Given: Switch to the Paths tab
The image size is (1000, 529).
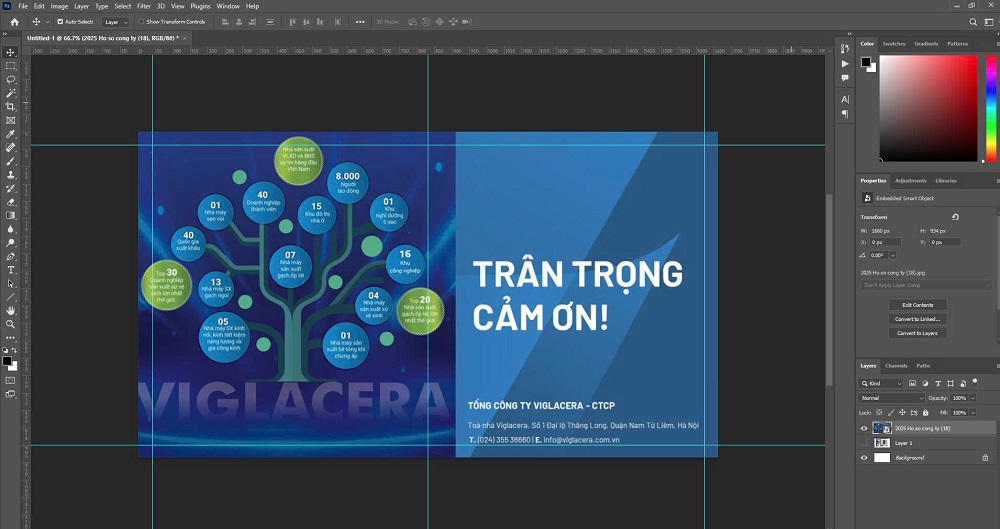Looking at the screenshot, I should coord(923,366).
